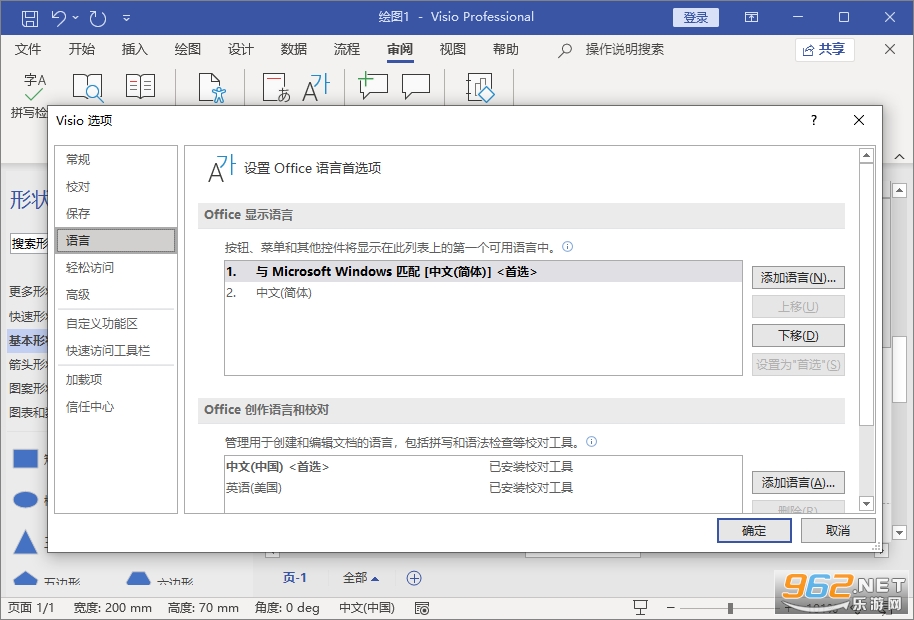The width and height of the screenshot is (914, 620).
Task: Open the 文件 menu tab
Action: click(28, 50)
